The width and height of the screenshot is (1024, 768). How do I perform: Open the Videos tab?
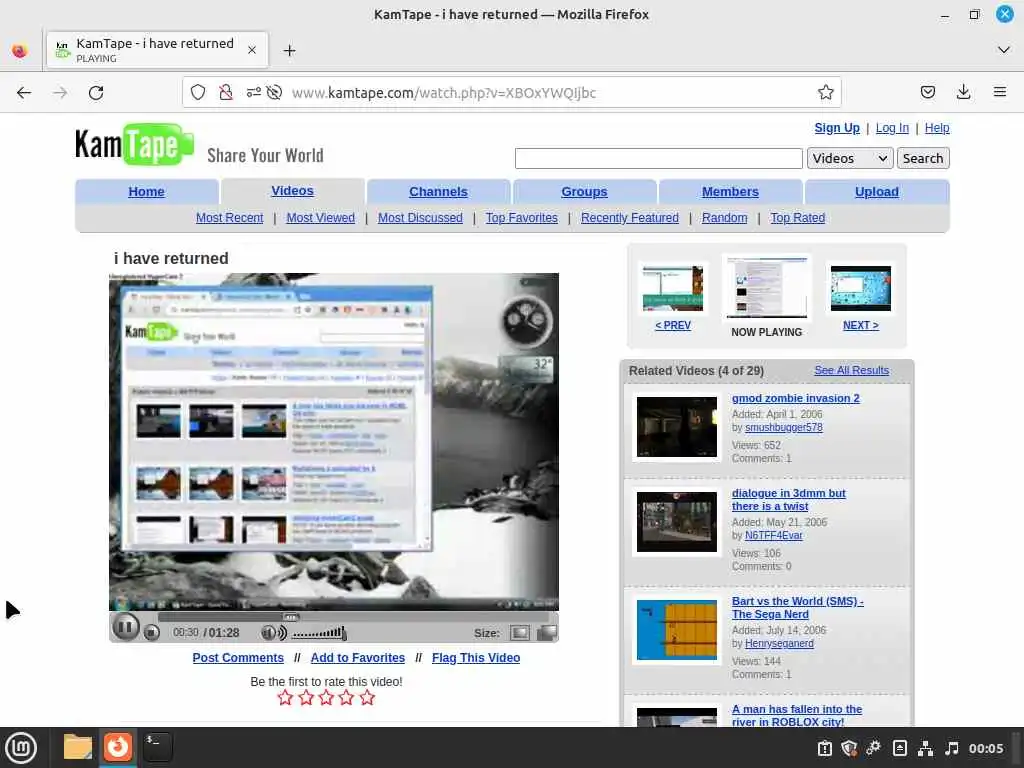[x=293, y=191]
